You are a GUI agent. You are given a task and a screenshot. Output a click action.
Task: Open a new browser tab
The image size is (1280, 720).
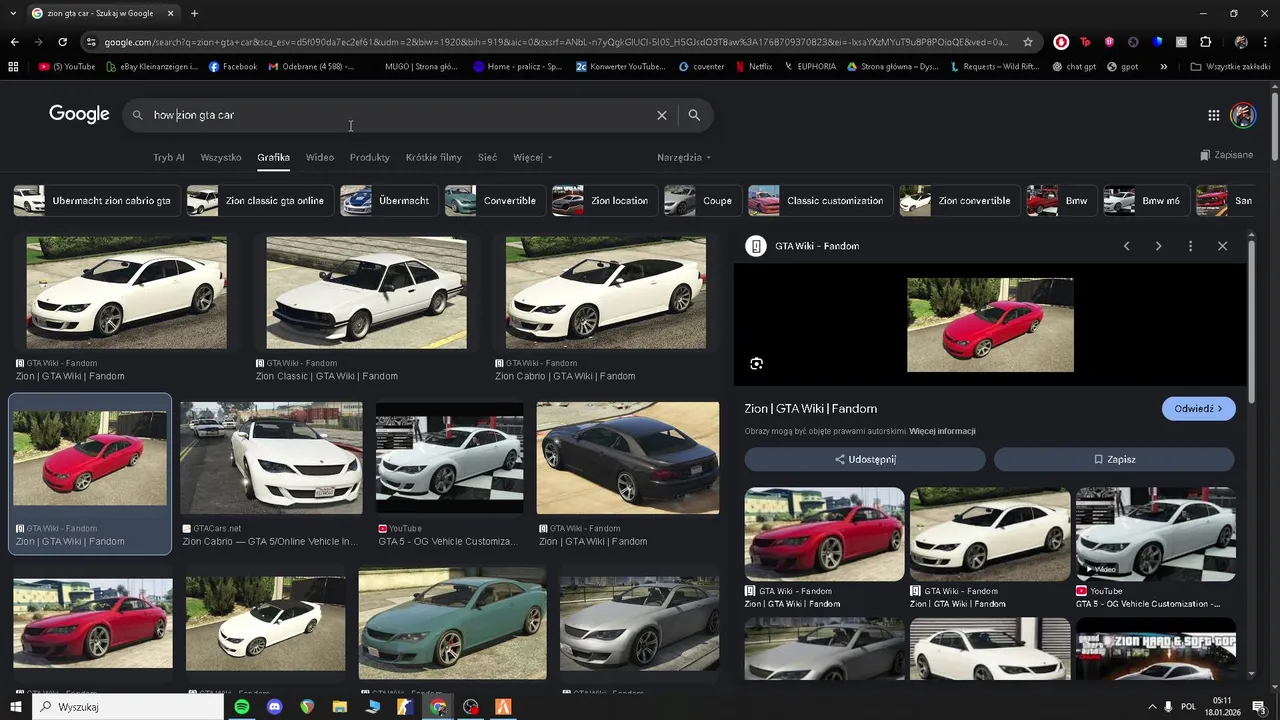194,14
